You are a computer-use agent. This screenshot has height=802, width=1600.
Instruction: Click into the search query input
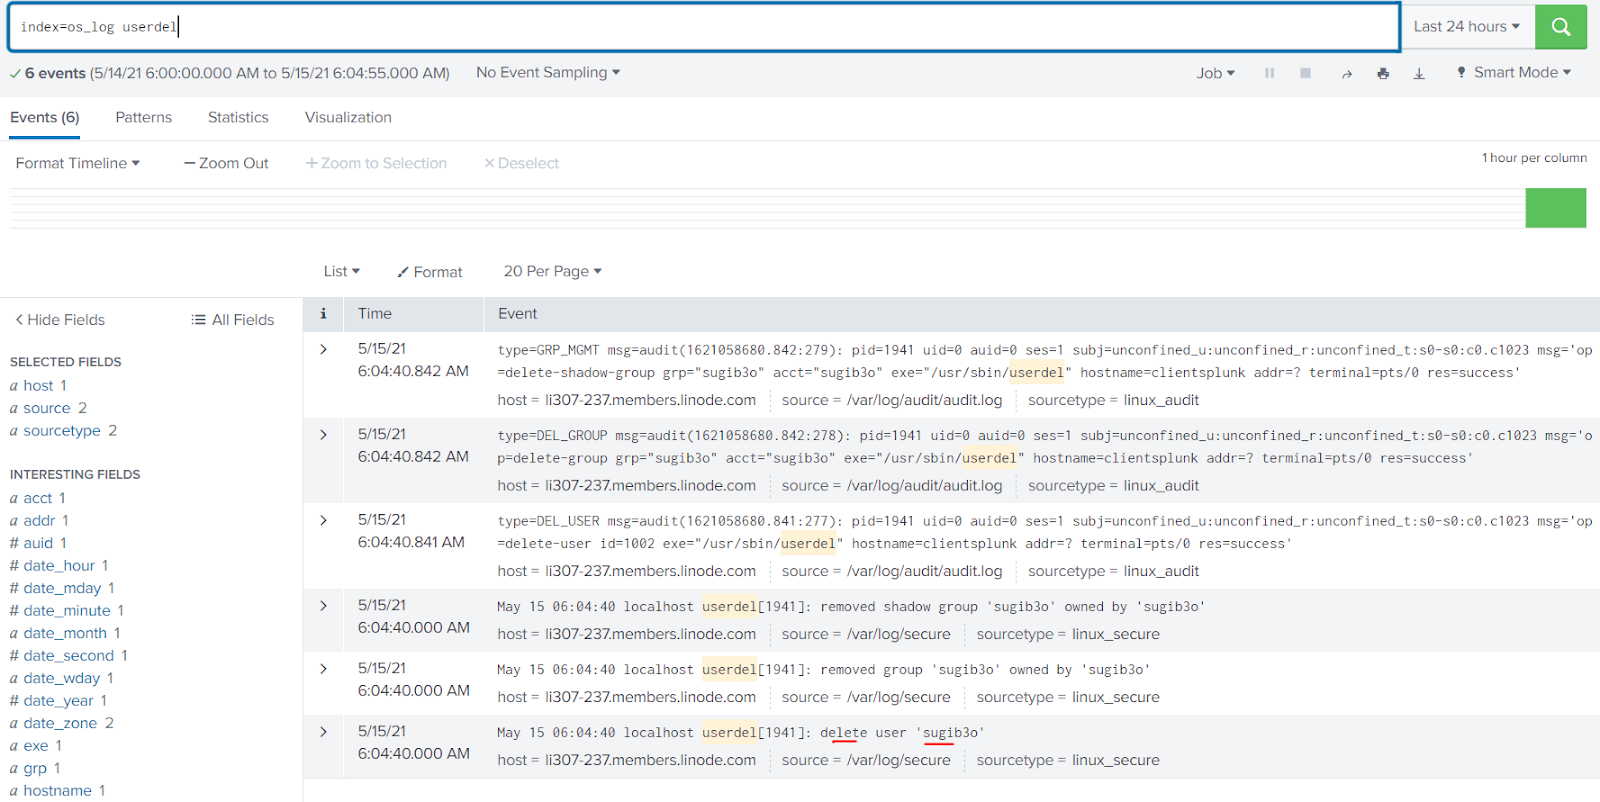[x=704, y=27]
